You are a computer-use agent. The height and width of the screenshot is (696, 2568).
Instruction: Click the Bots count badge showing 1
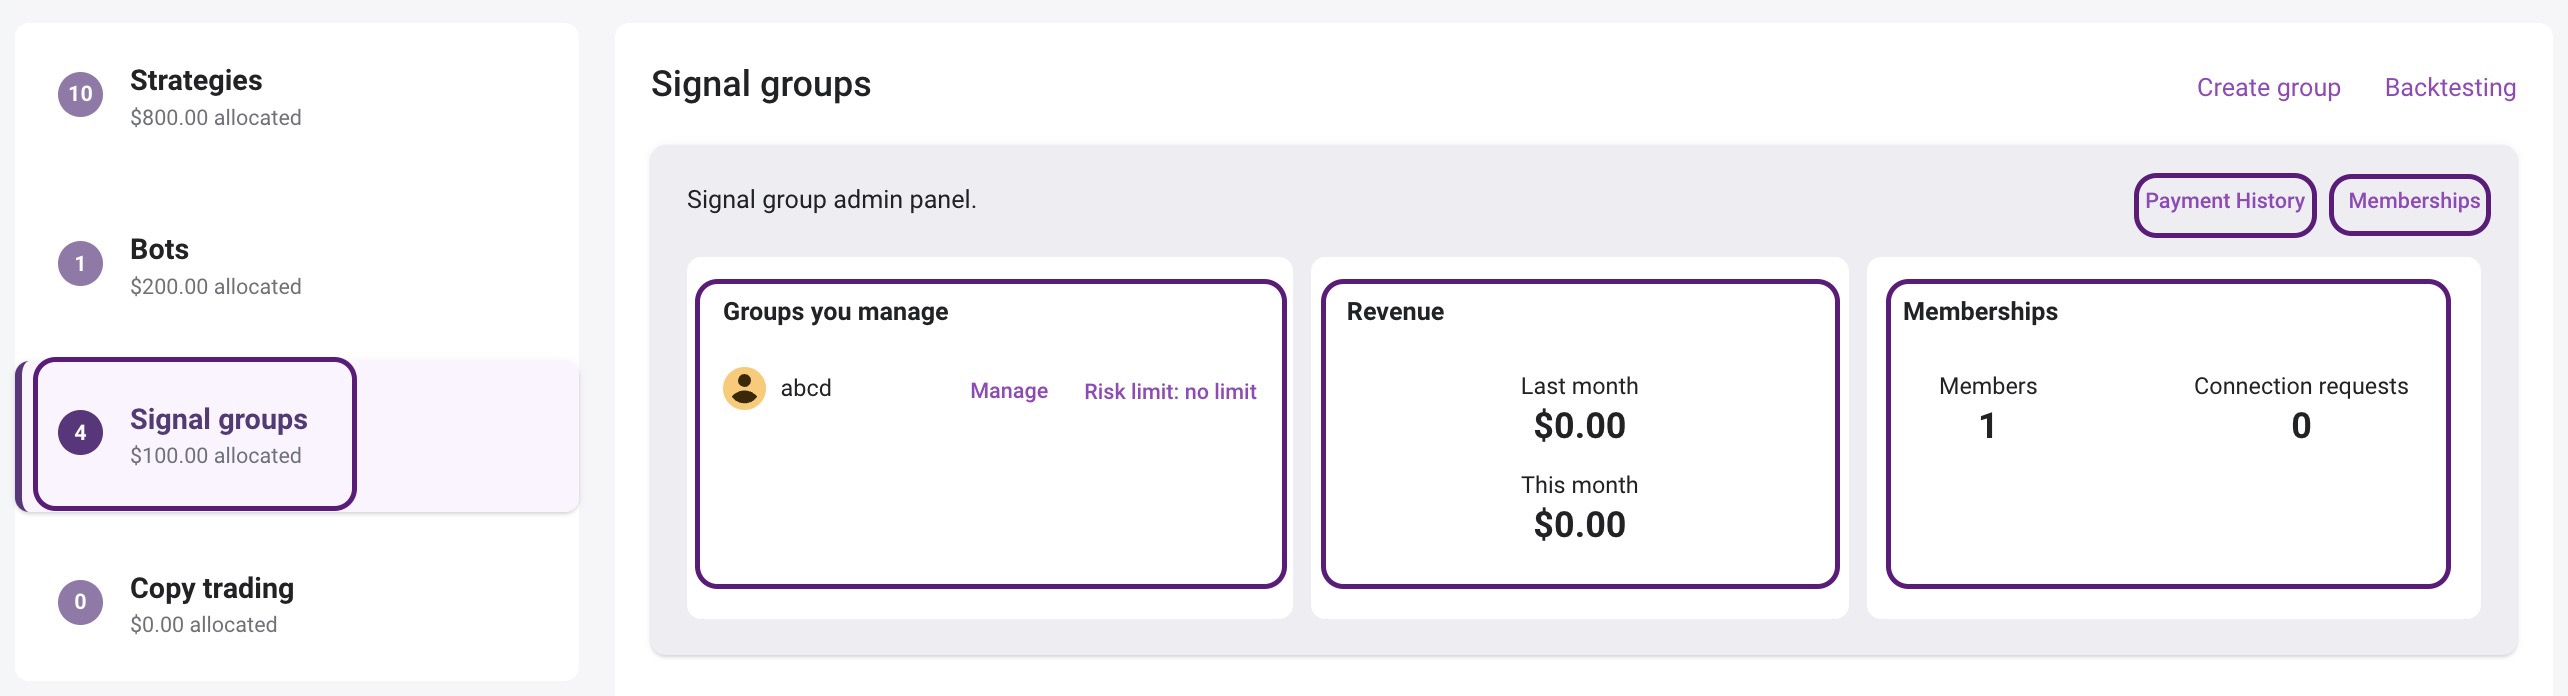[80, 264]
